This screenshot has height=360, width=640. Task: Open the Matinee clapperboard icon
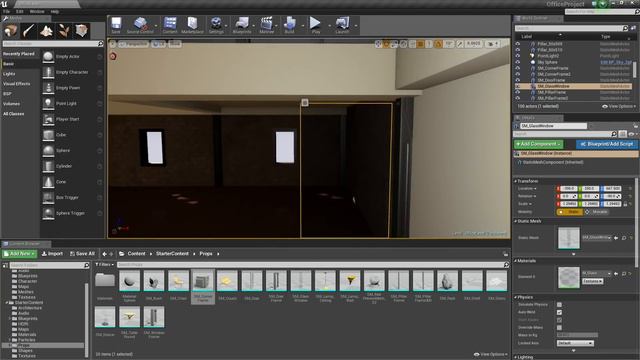[267, 25]
